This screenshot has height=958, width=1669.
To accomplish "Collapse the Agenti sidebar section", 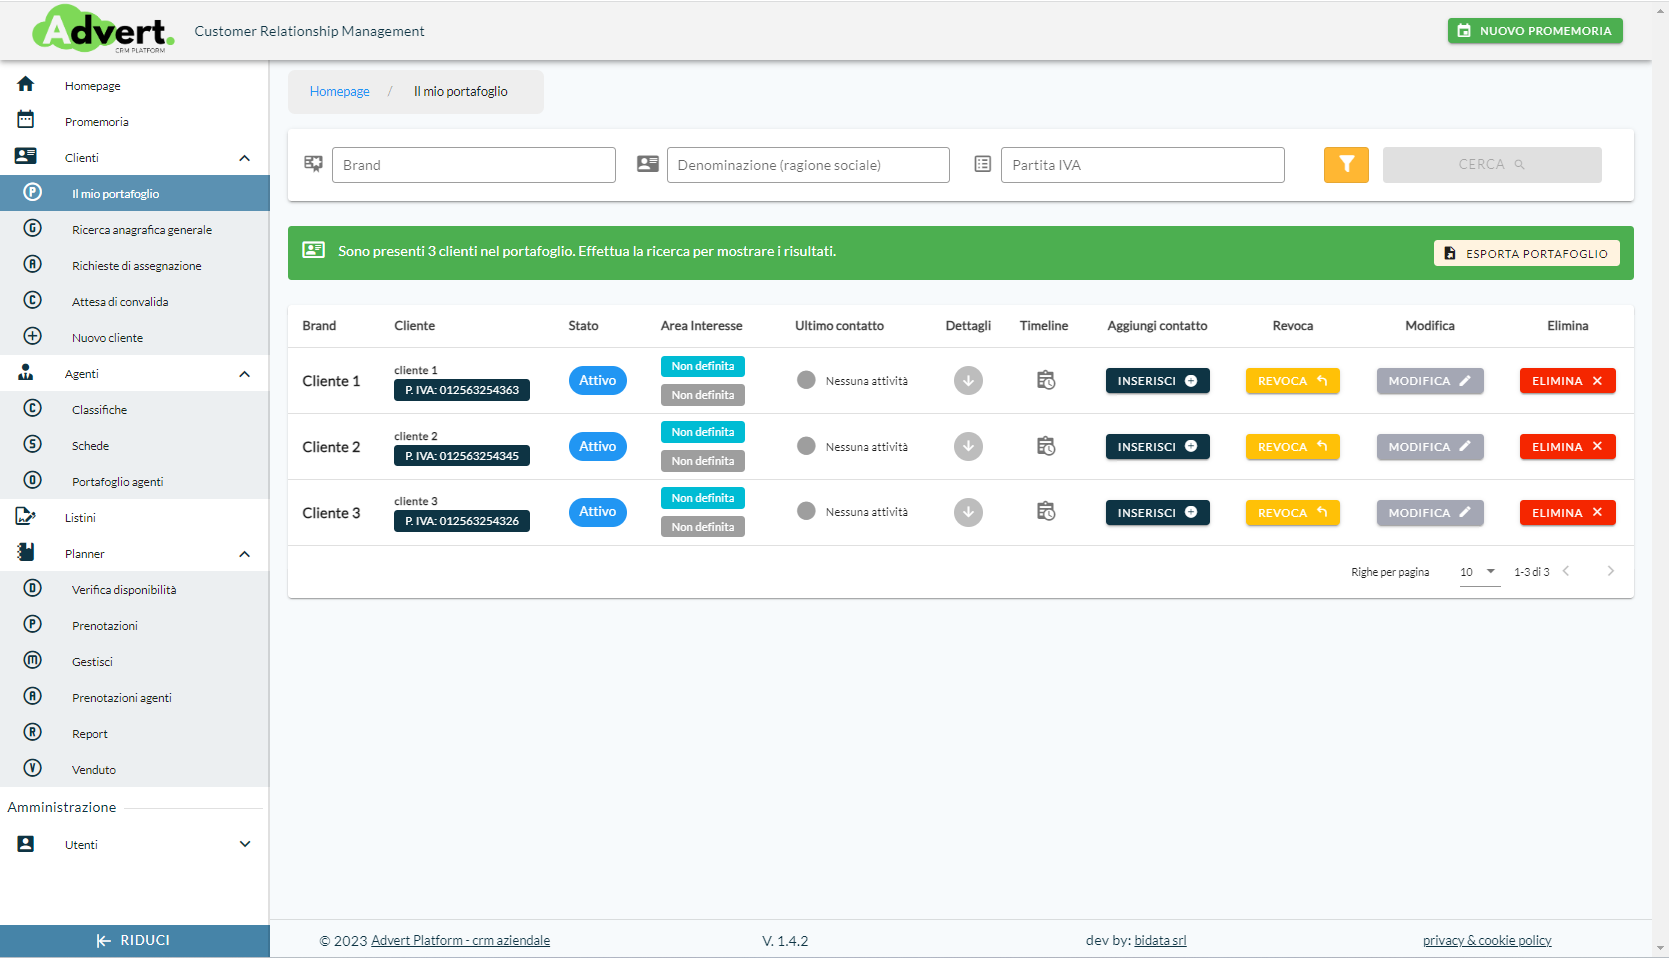I will pos(244,374).
